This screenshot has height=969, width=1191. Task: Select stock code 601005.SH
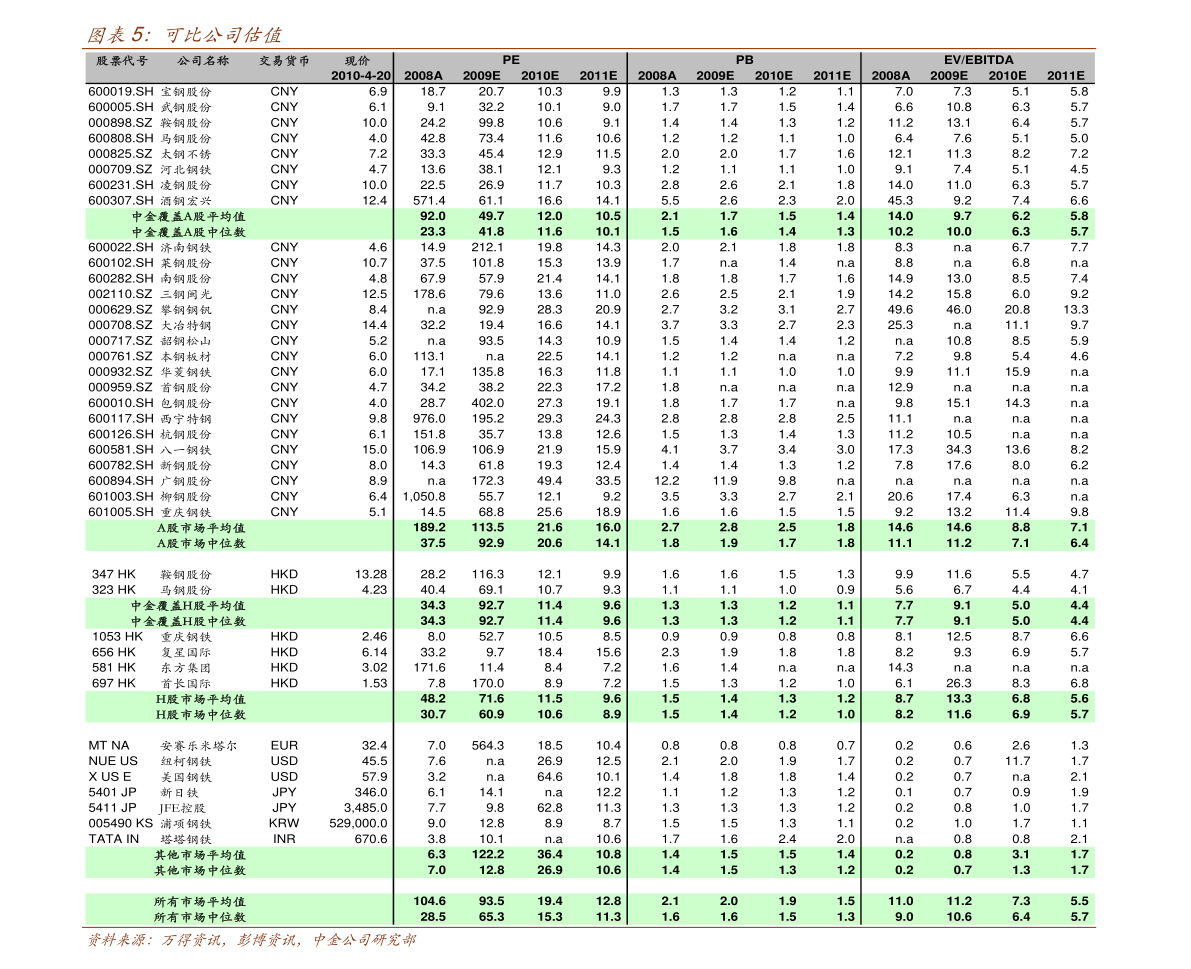point(120,512)
